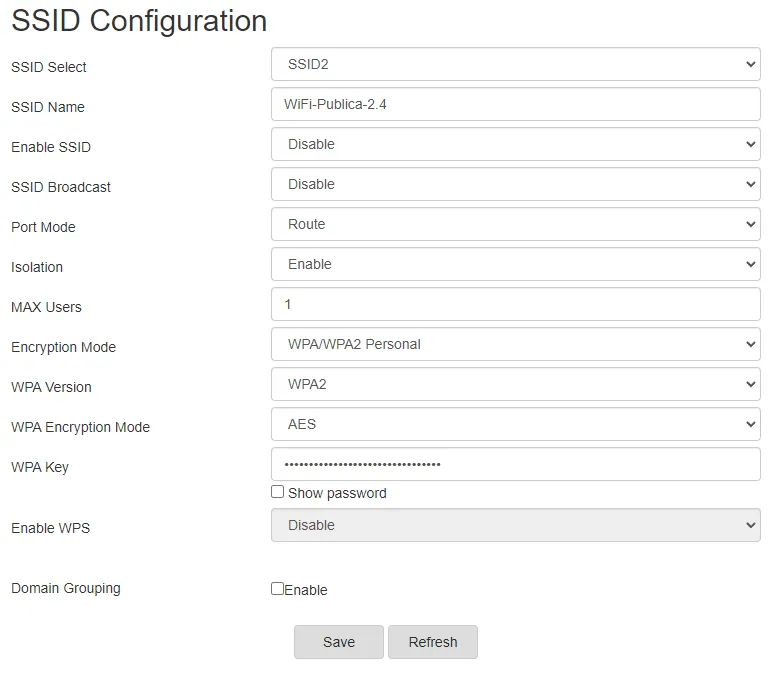Image resolution: width=781 pixels, height=681 pixels.
Task: Enable the Domain Grouping checkbox
Action: (x=278, y=589)
